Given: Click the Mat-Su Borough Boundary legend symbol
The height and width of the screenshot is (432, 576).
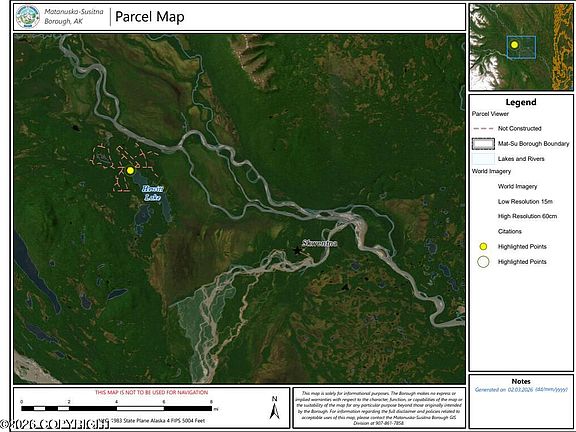Looking at the screenshot, I should 483,144.
